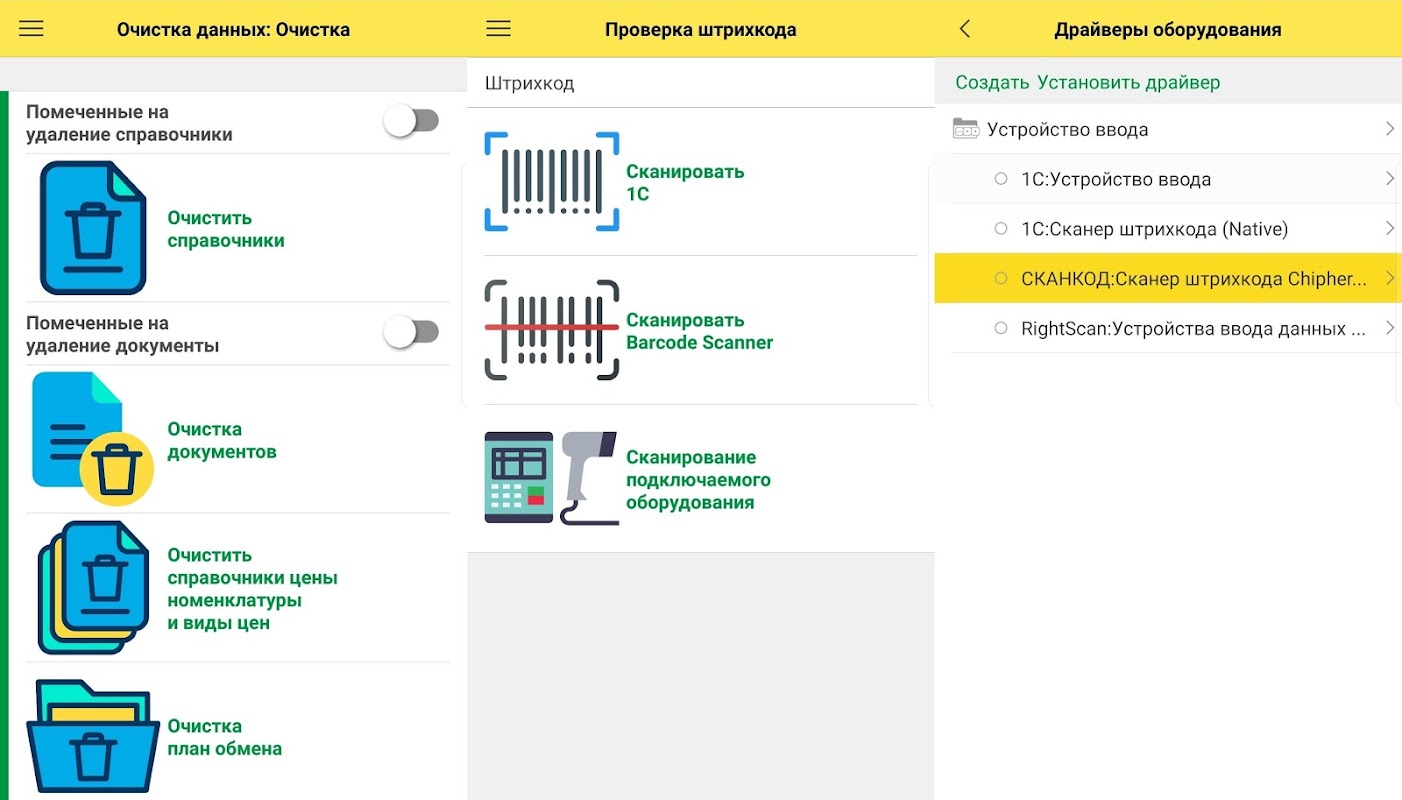Screen dimensions: 1402x800
Task: Select radio circle for 1С:Сканер штрихкода (Native)
Action: pyautogui.click(x=1001, y=229)
